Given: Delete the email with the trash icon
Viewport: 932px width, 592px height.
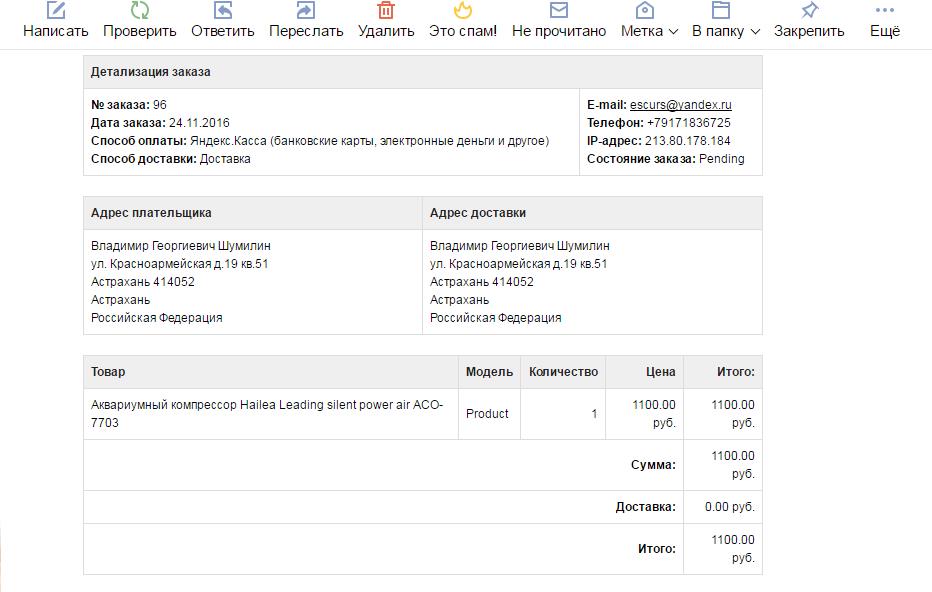Looking at the screenshot, I should point(386,10).
